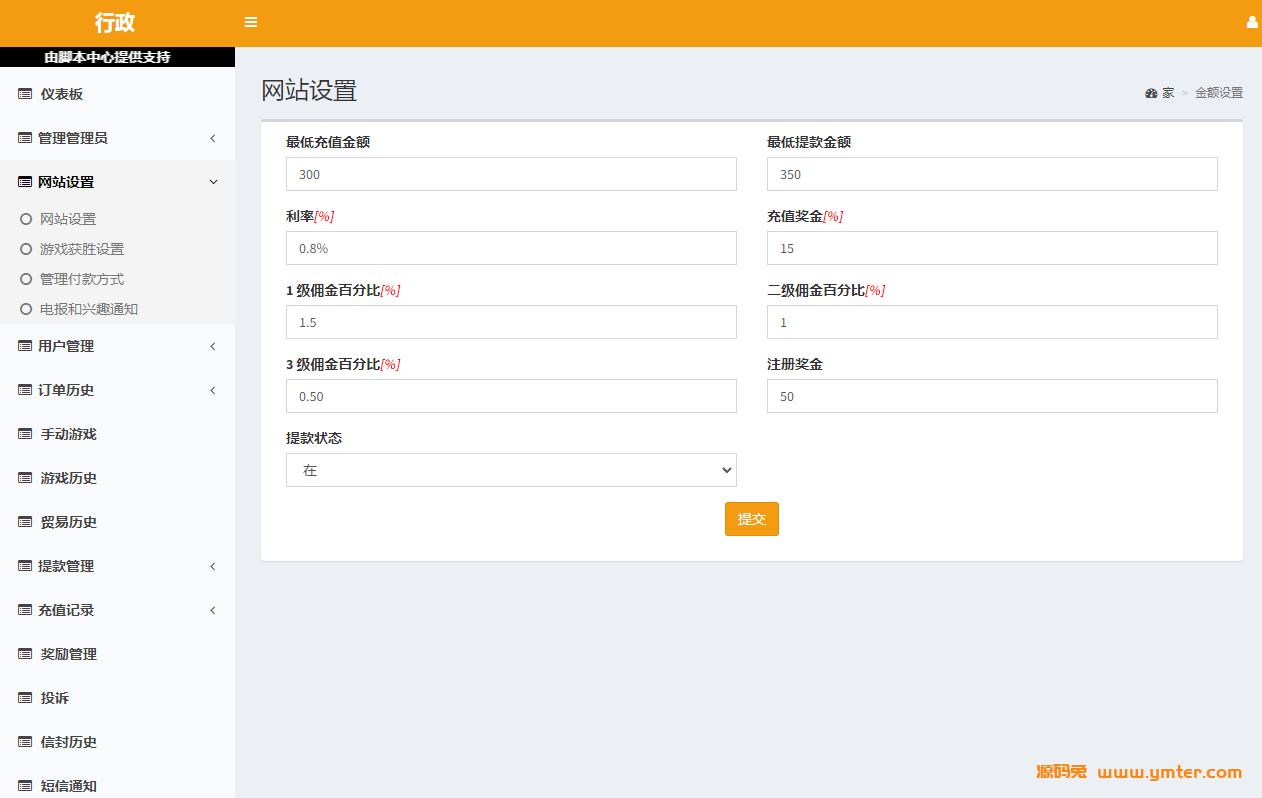This screenshot has height=798, width=1262.
Task: Click the icon beside 信封历史
Action: click(25, 742)
